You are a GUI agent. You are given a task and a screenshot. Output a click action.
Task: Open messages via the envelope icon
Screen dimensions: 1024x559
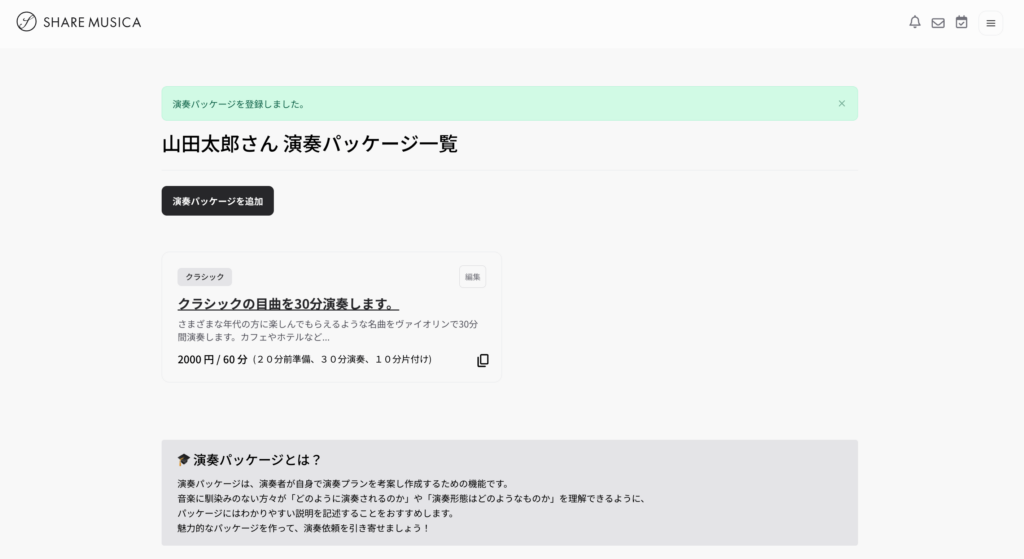click(x=938, y=23)
